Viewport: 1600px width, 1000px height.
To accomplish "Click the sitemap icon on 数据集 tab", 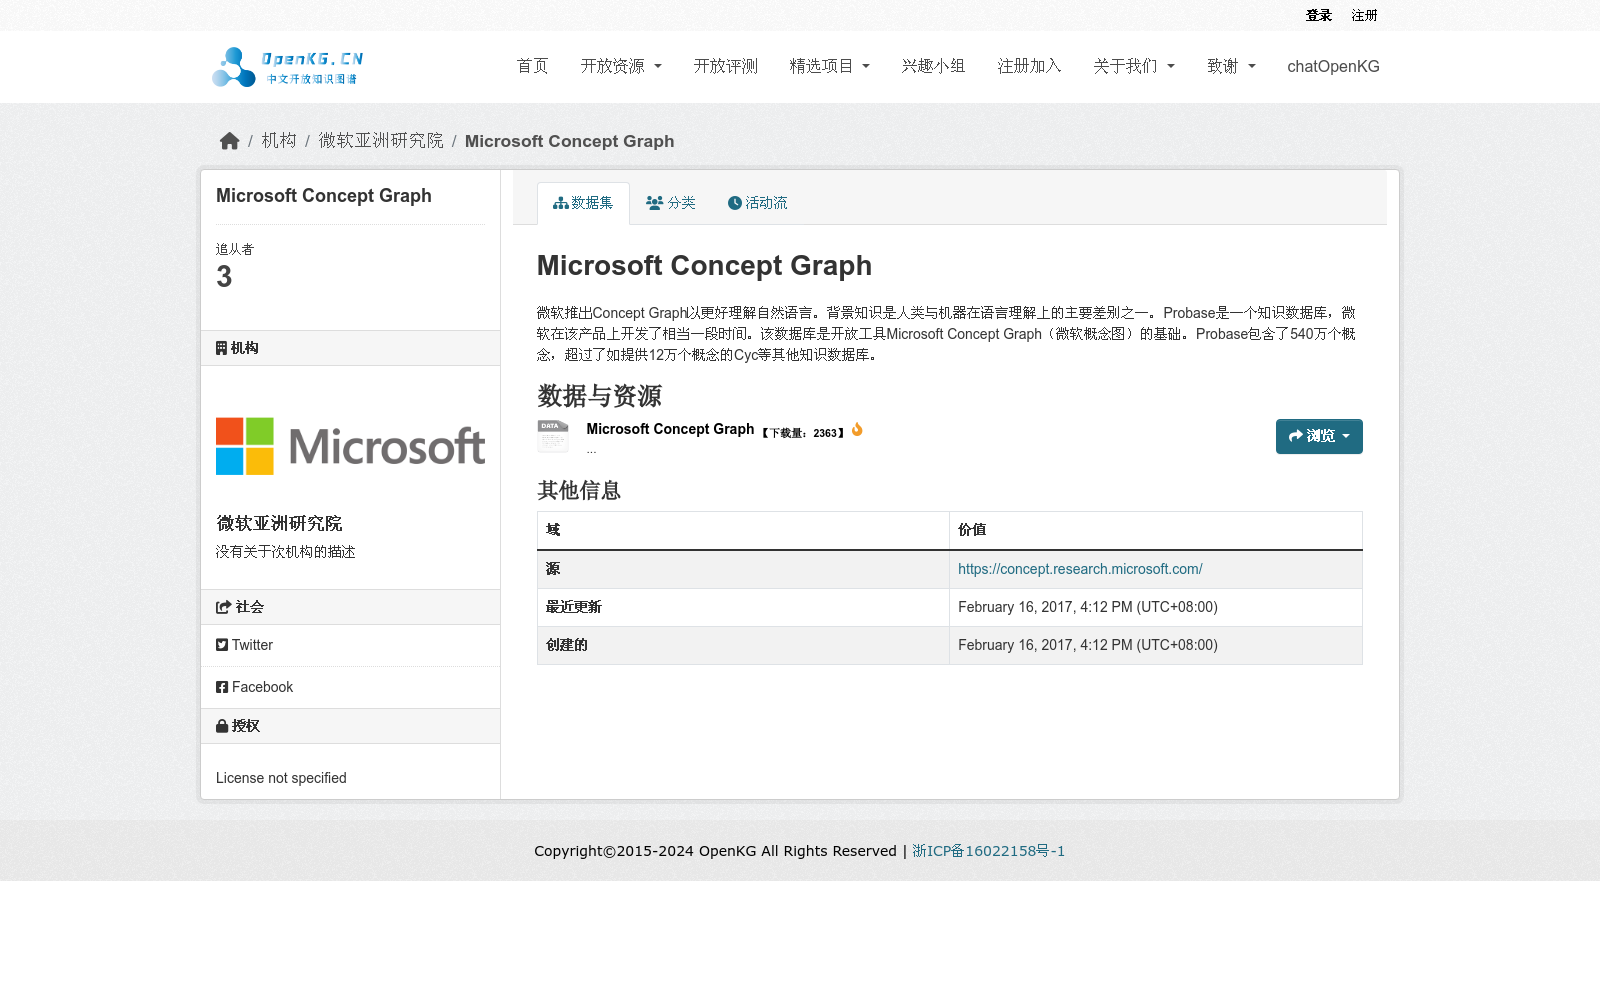I will 561,202.
